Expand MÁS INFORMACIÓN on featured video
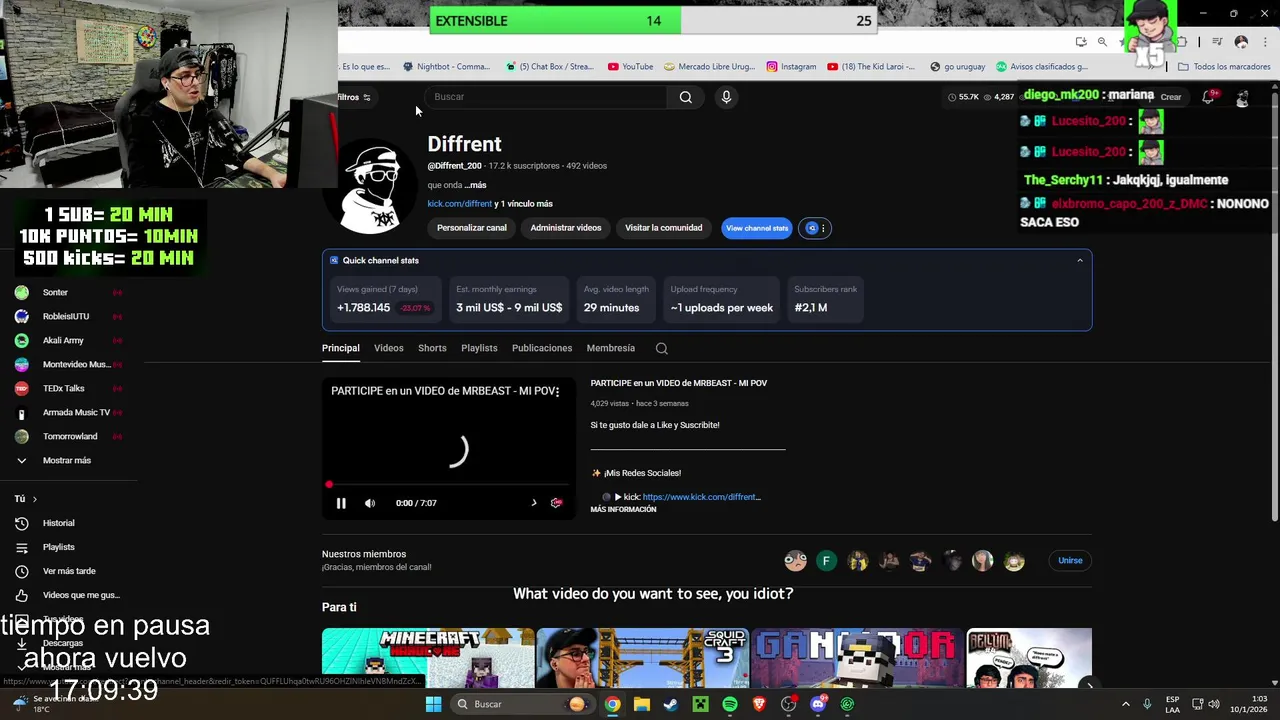Screen dimensions: 1280x720 (x=623, y=510)
